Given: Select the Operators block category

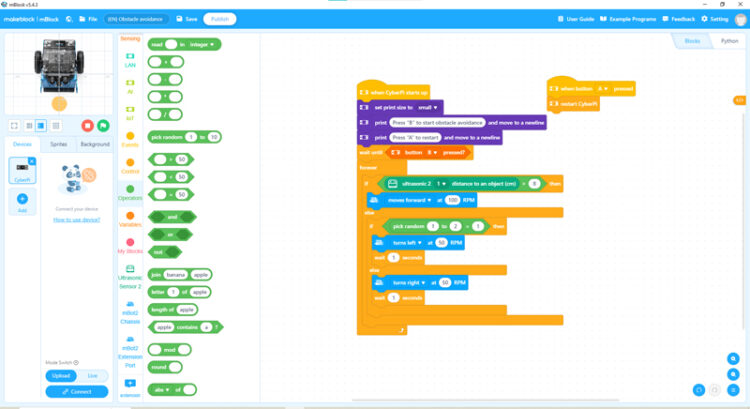Looking at the screenshot, I should [130, 190].
